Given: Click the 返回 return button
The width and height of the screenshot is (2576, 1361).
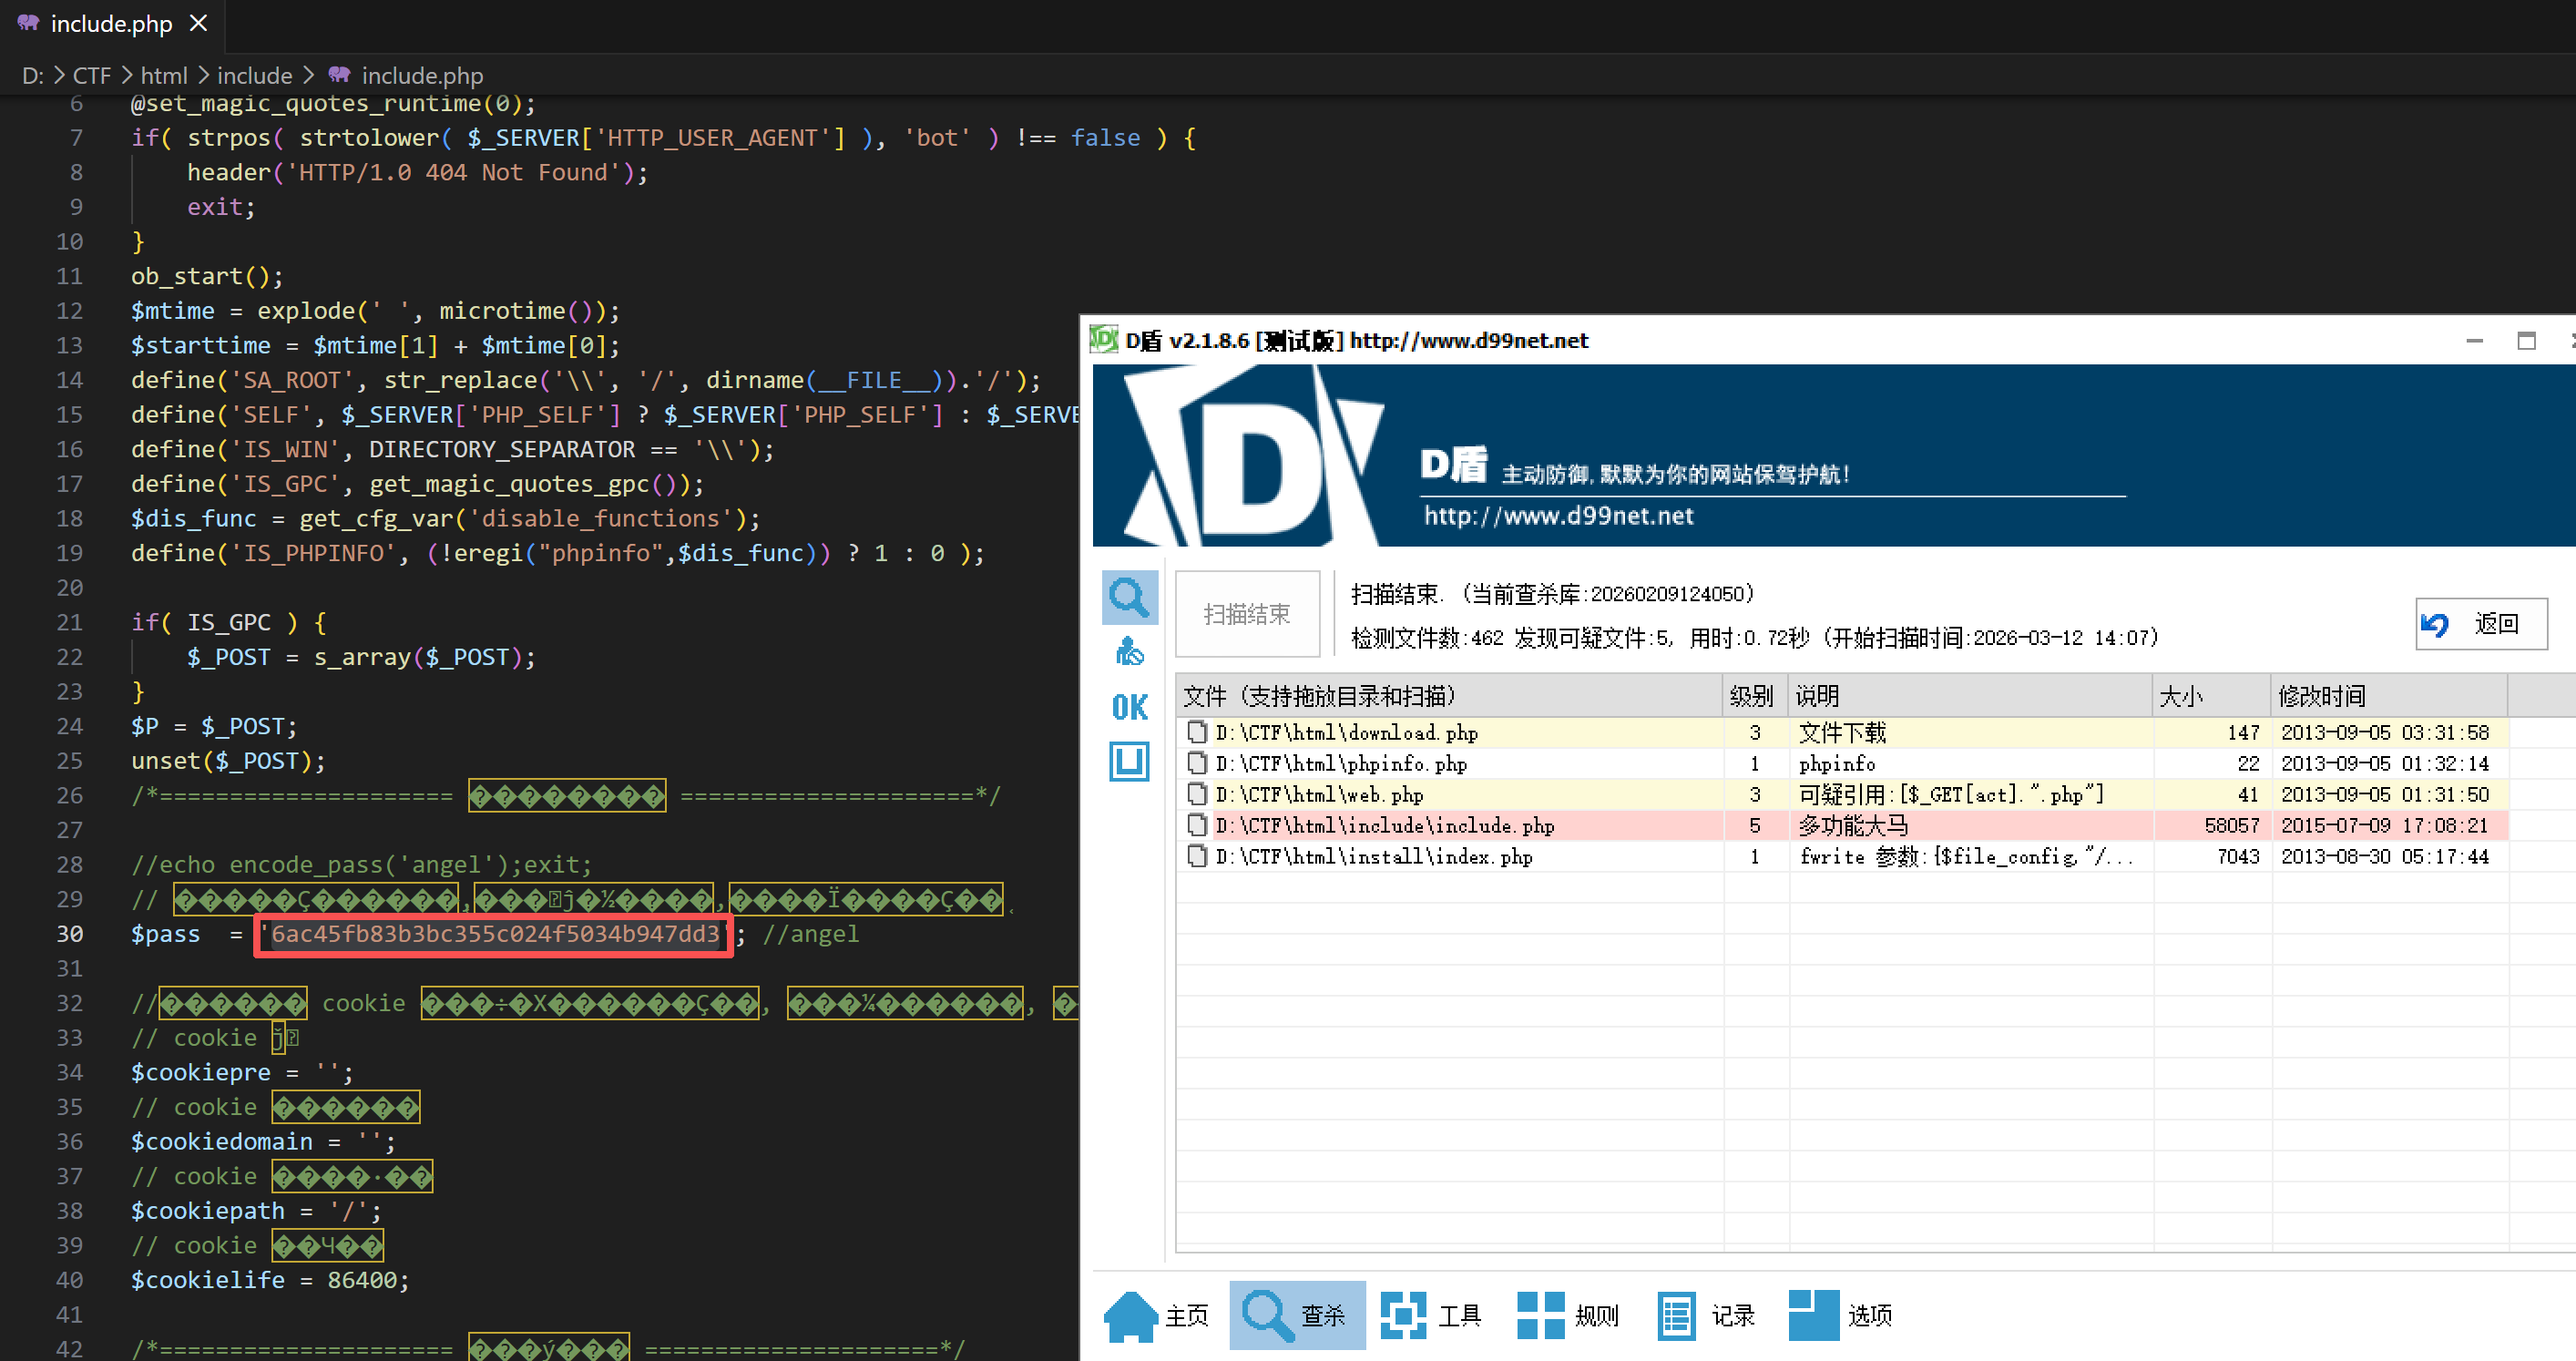Looking at the screenshot, I should [2480, 624].
